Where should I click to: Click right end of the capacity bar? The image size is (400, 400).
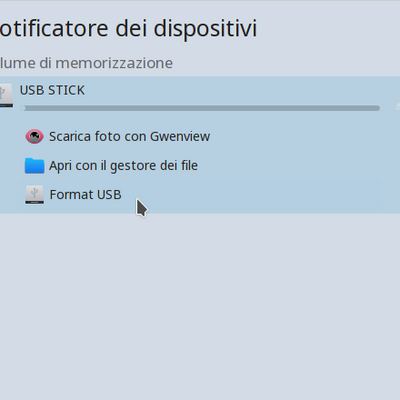[x=377, y=108]
